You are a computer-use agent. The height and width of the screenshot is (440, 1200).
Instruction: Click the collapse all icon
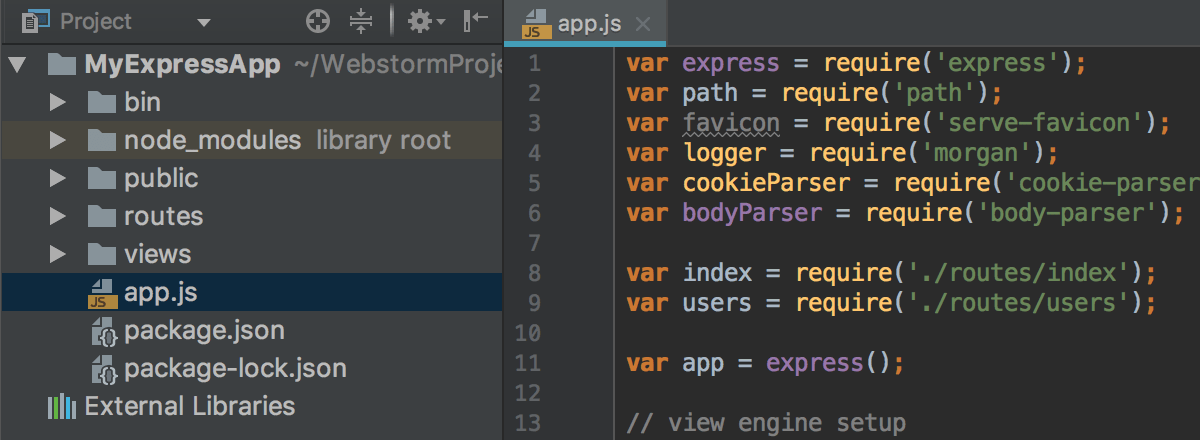(361, 21)
